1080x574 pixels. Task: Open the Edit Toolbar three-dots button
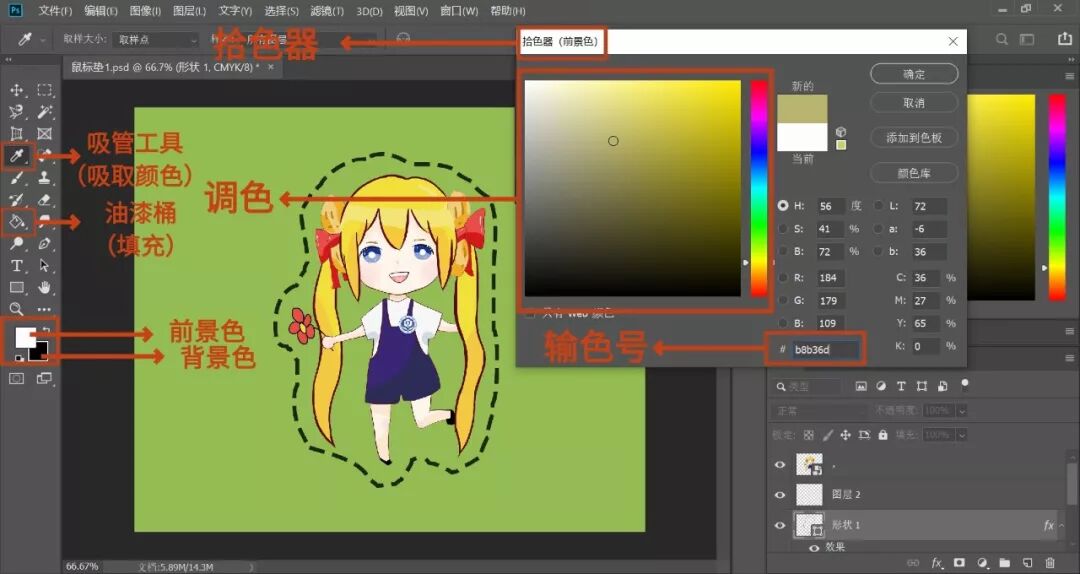44,309
